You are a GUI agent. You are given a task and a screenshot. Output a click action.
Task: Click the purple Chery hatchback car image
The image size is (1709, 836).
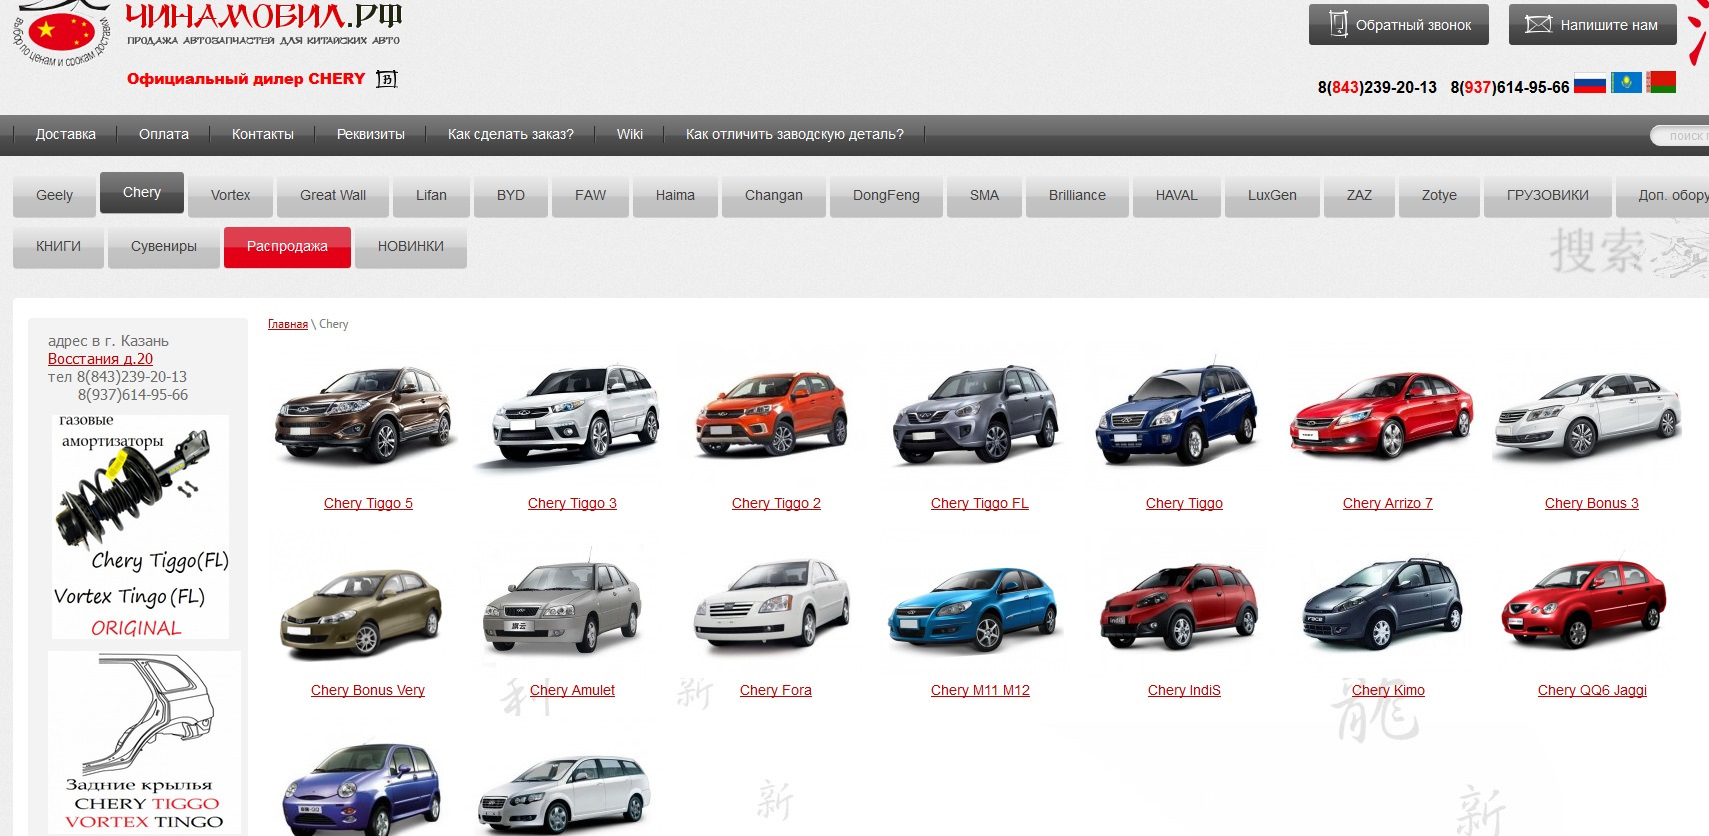pos(362,789)
